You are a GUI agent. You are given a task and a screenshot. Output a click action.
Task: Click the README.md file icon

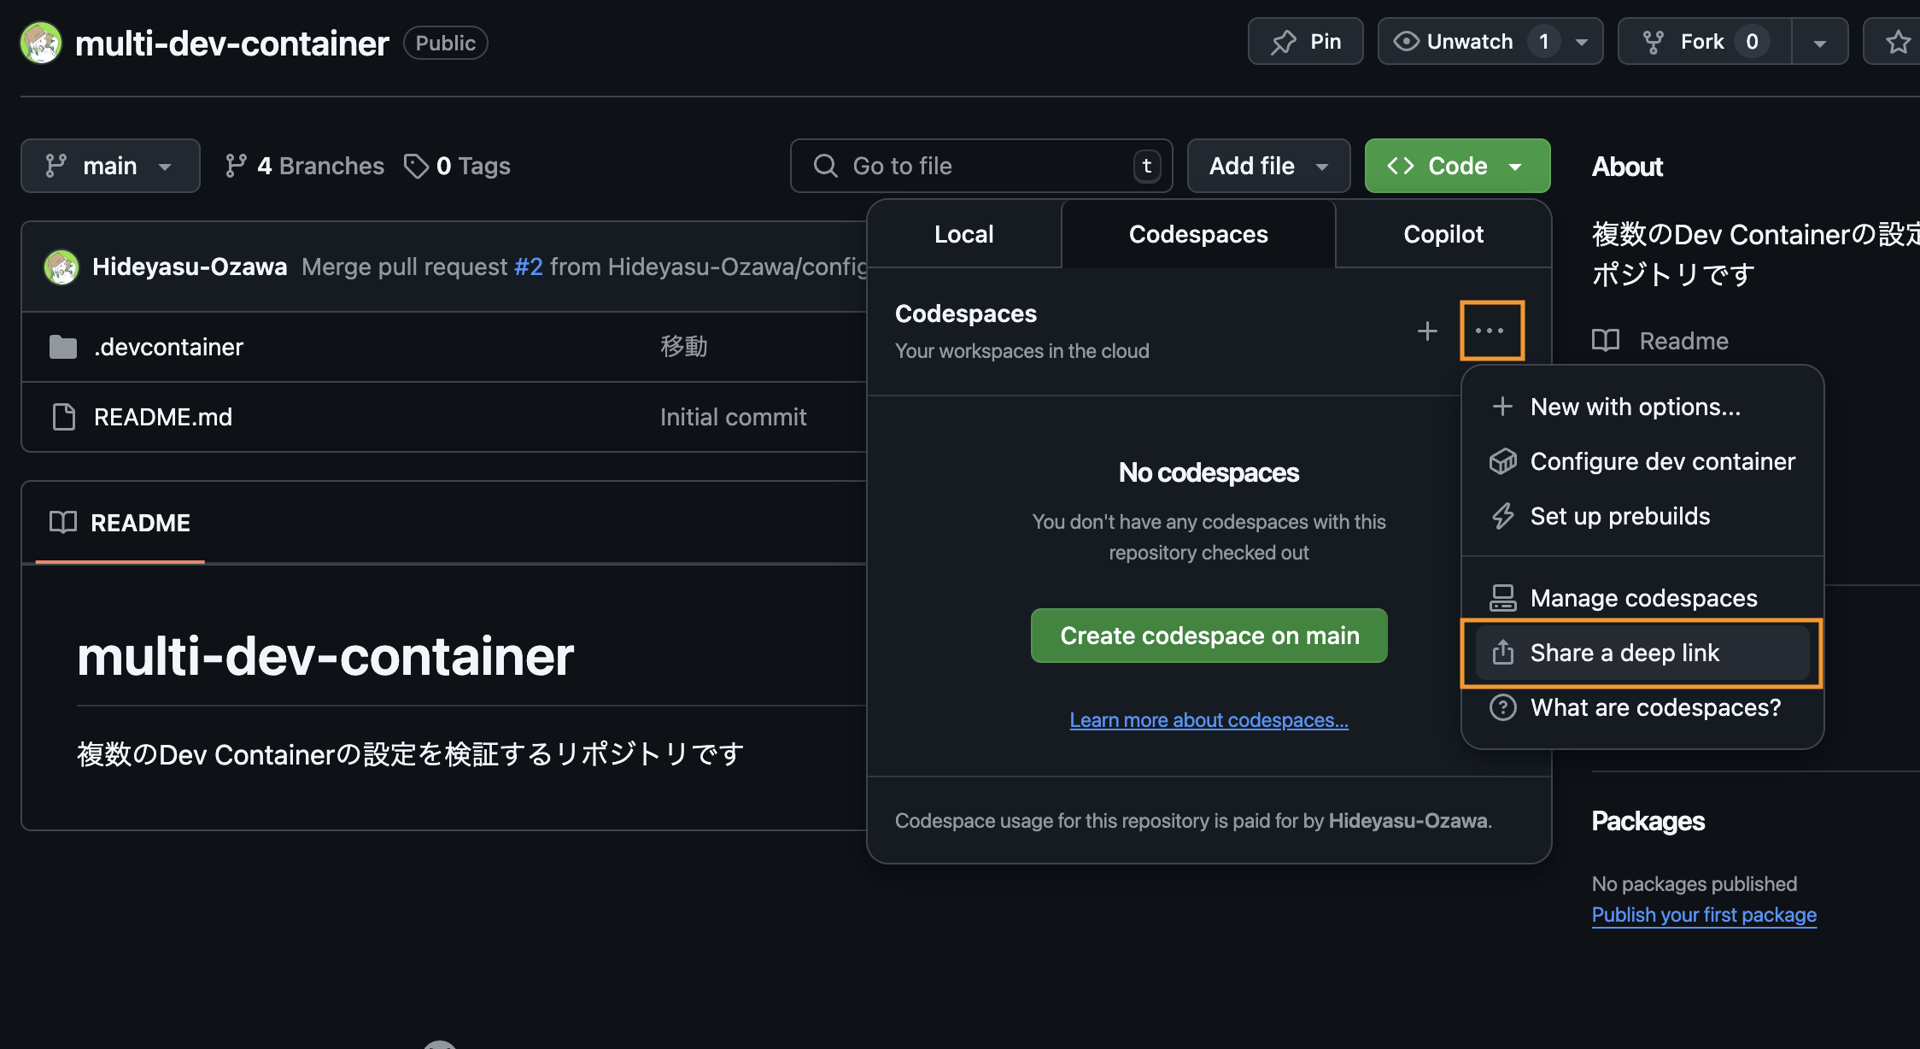point(63,417)
